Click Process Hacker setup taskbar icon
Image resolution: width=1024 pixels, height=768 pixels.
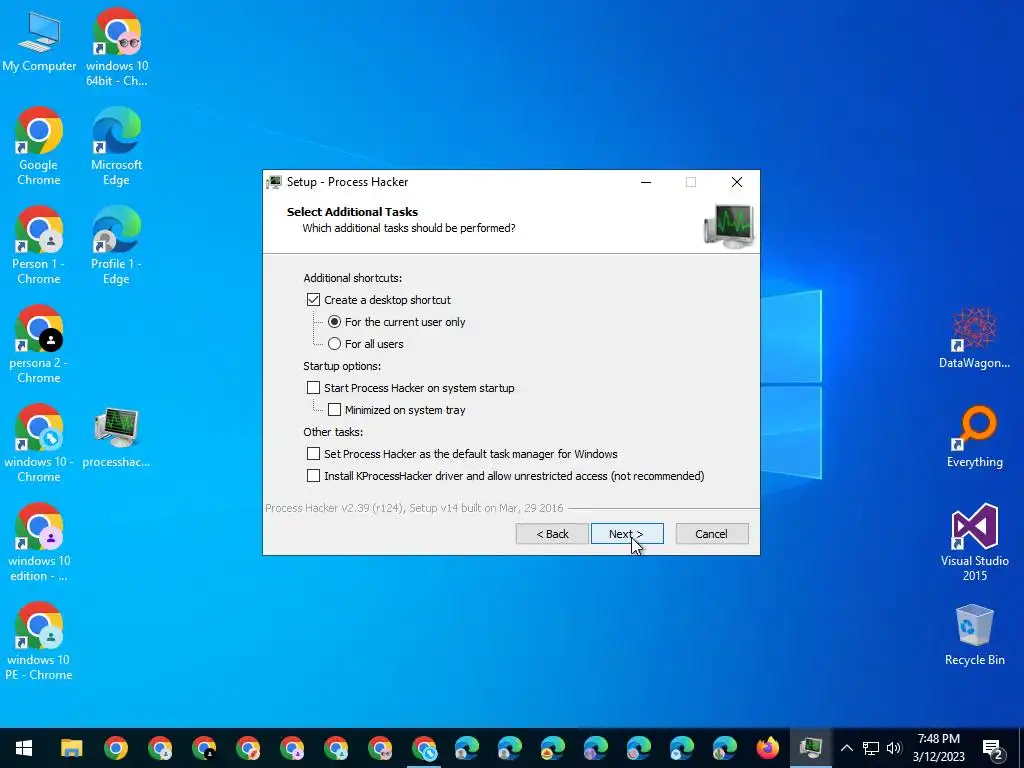pyautogui.click(x=811, y=748)
